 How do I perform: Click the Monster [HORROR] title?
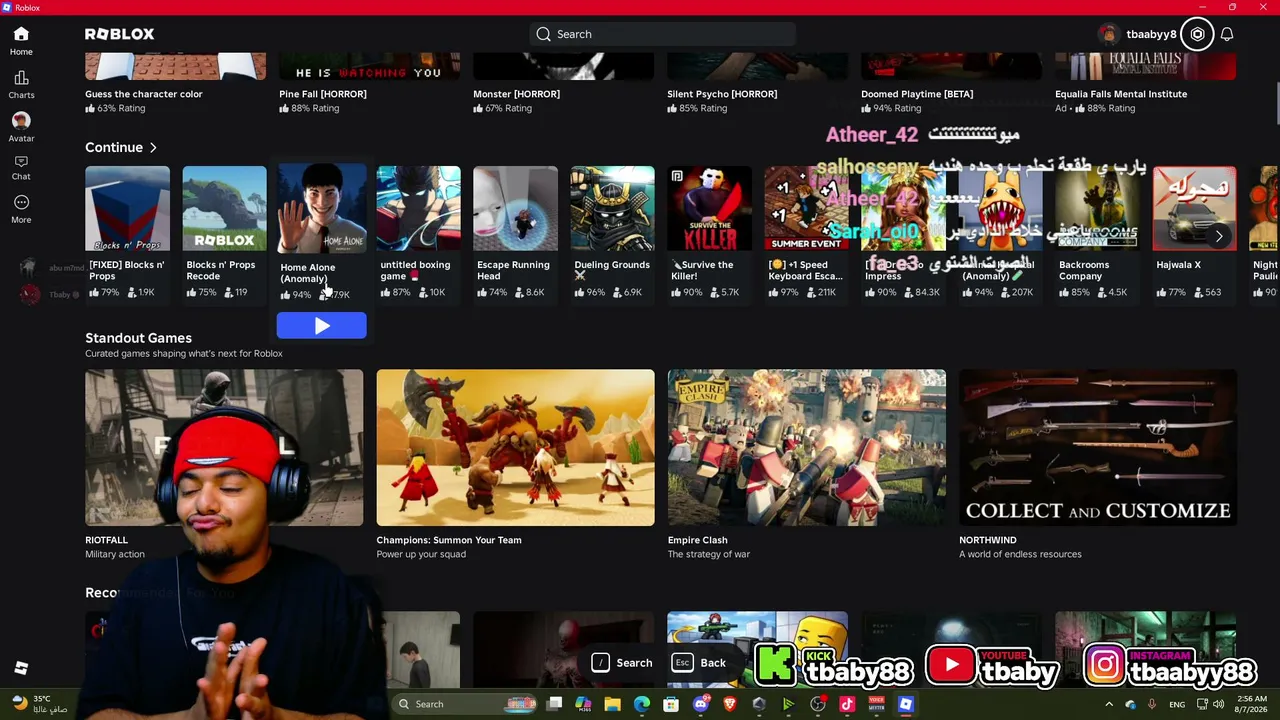point(516,94)
